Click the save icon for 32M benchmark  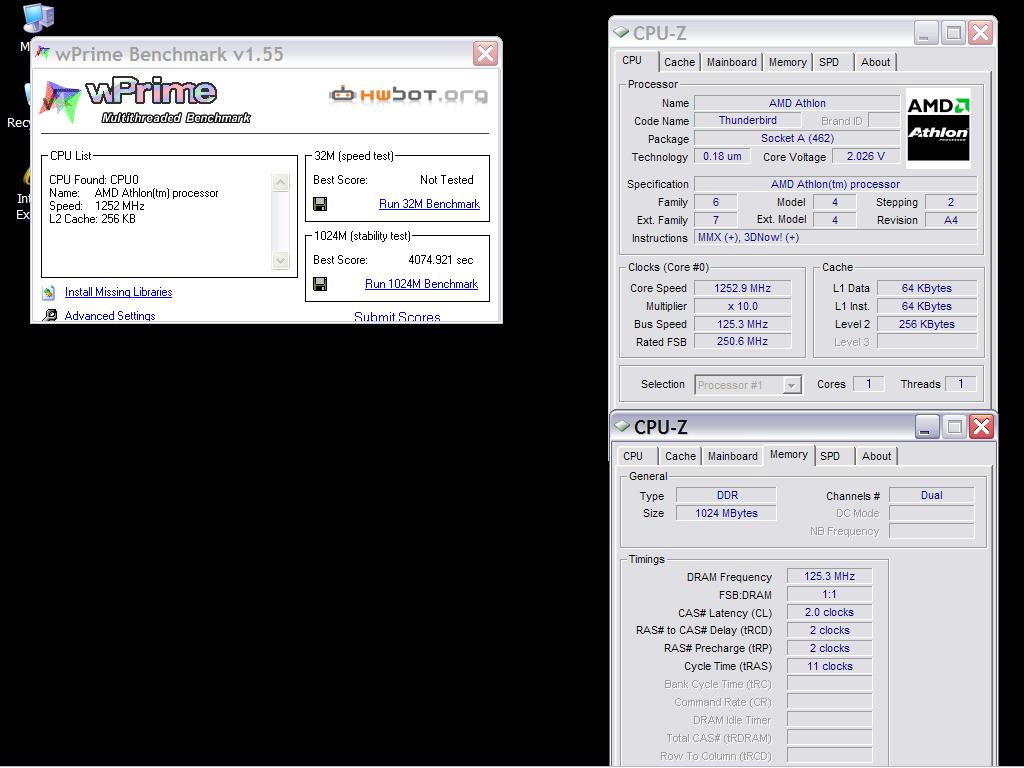320,204
